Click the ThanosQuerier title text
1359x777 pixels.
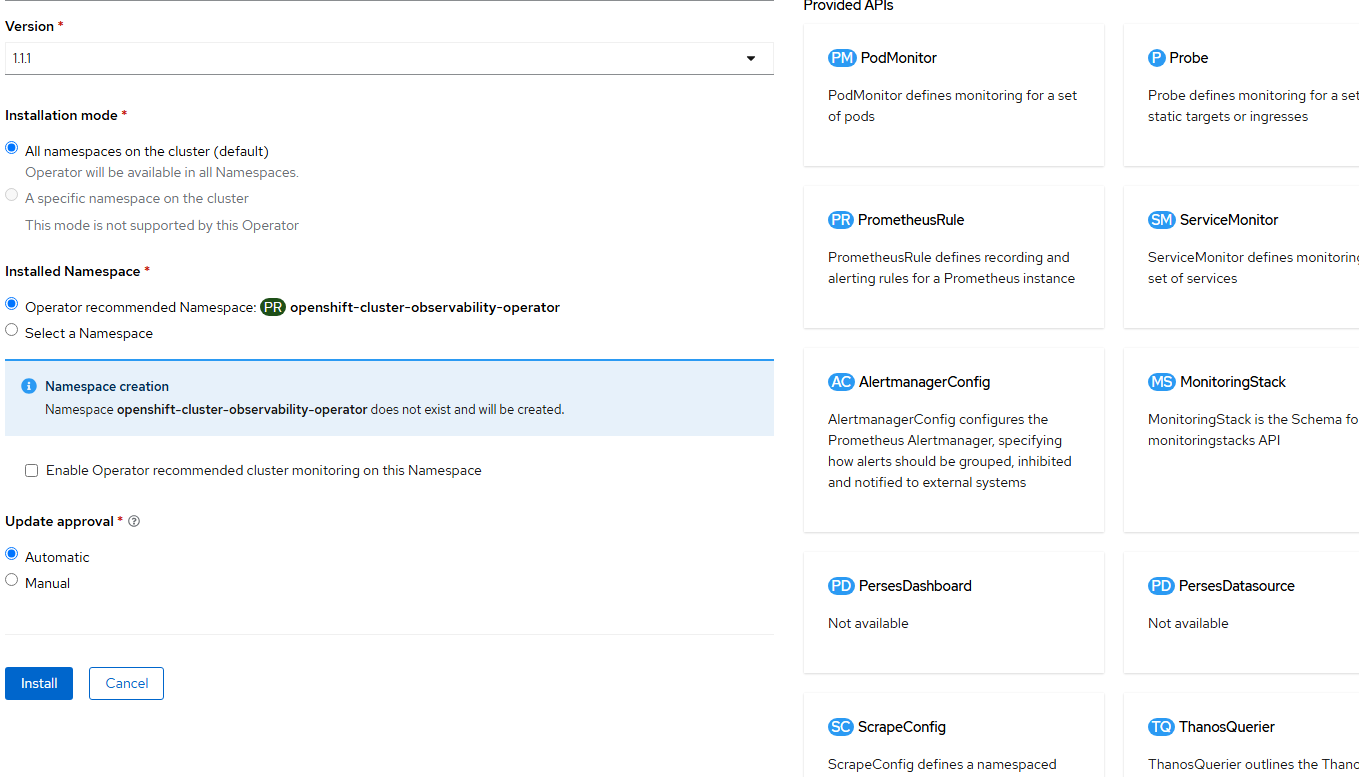pos(1227,727)
